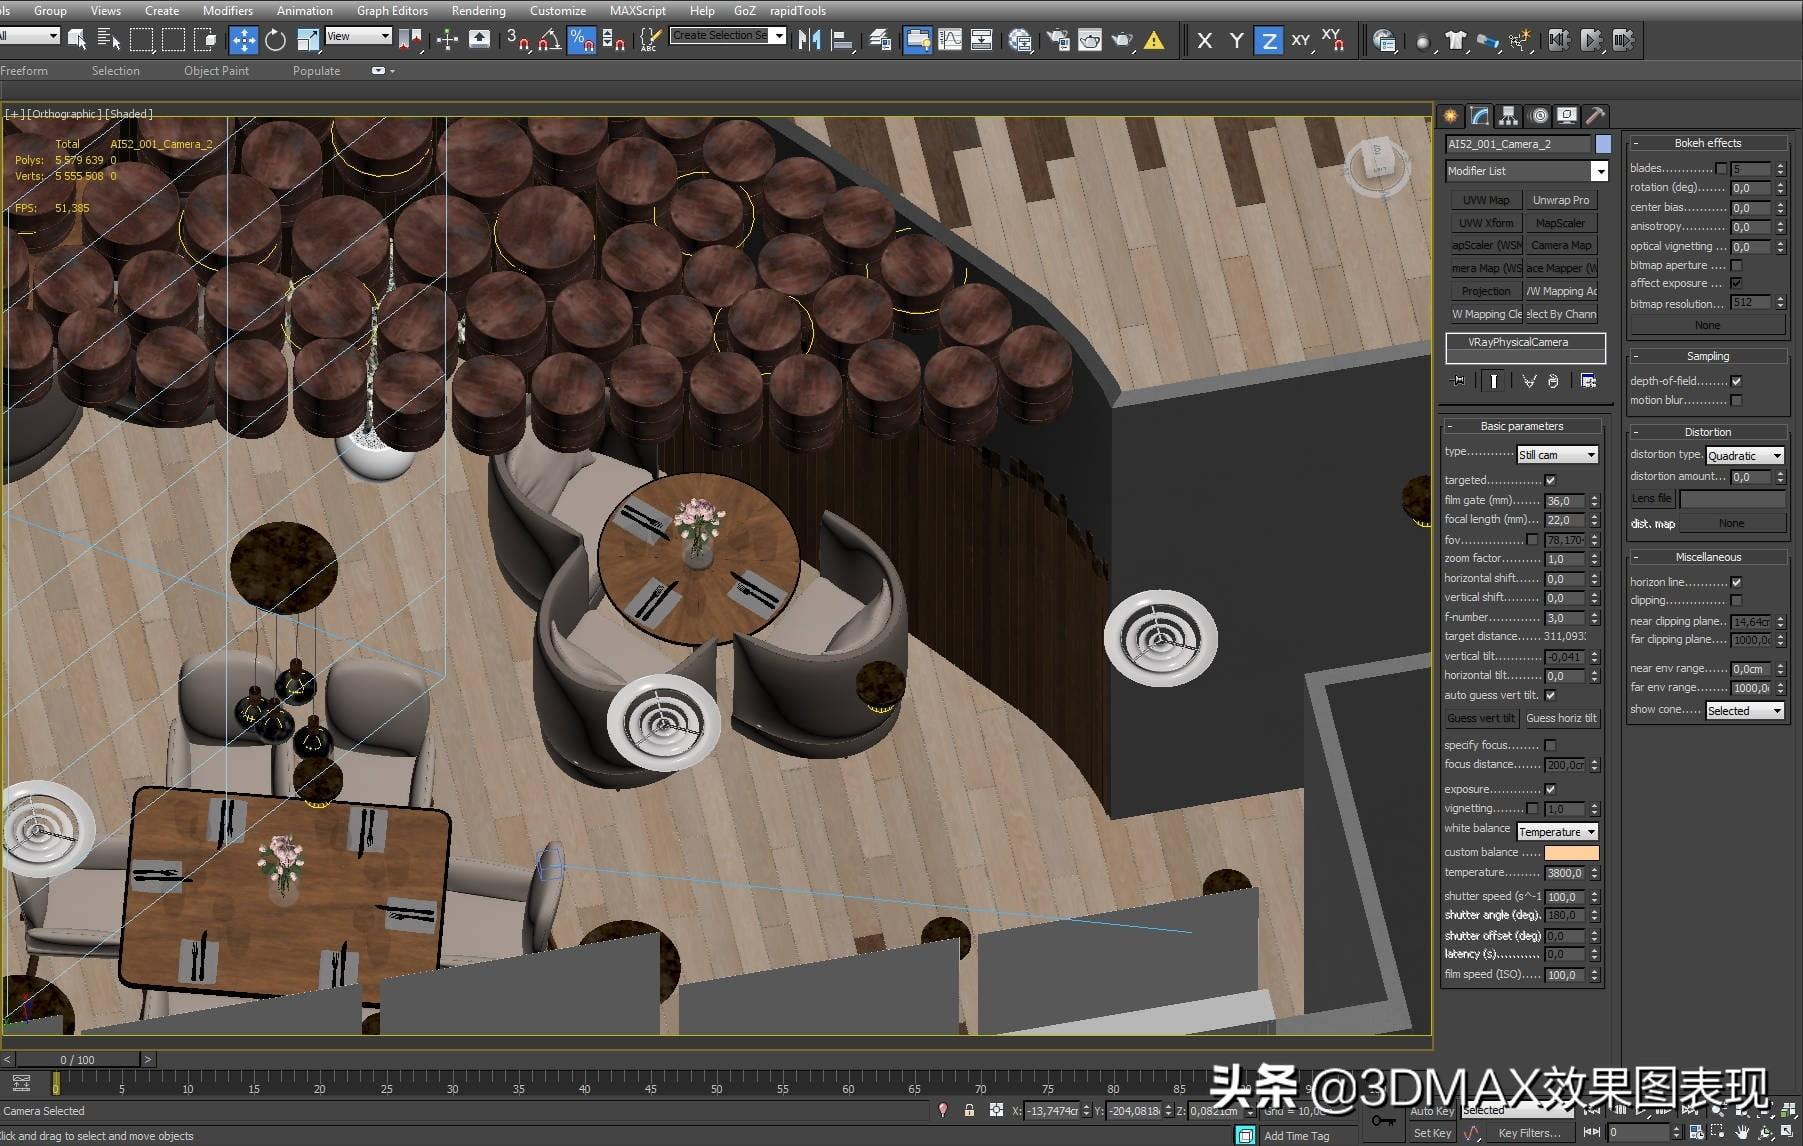Enable the vignetting checkbox

click(1532, 809)
